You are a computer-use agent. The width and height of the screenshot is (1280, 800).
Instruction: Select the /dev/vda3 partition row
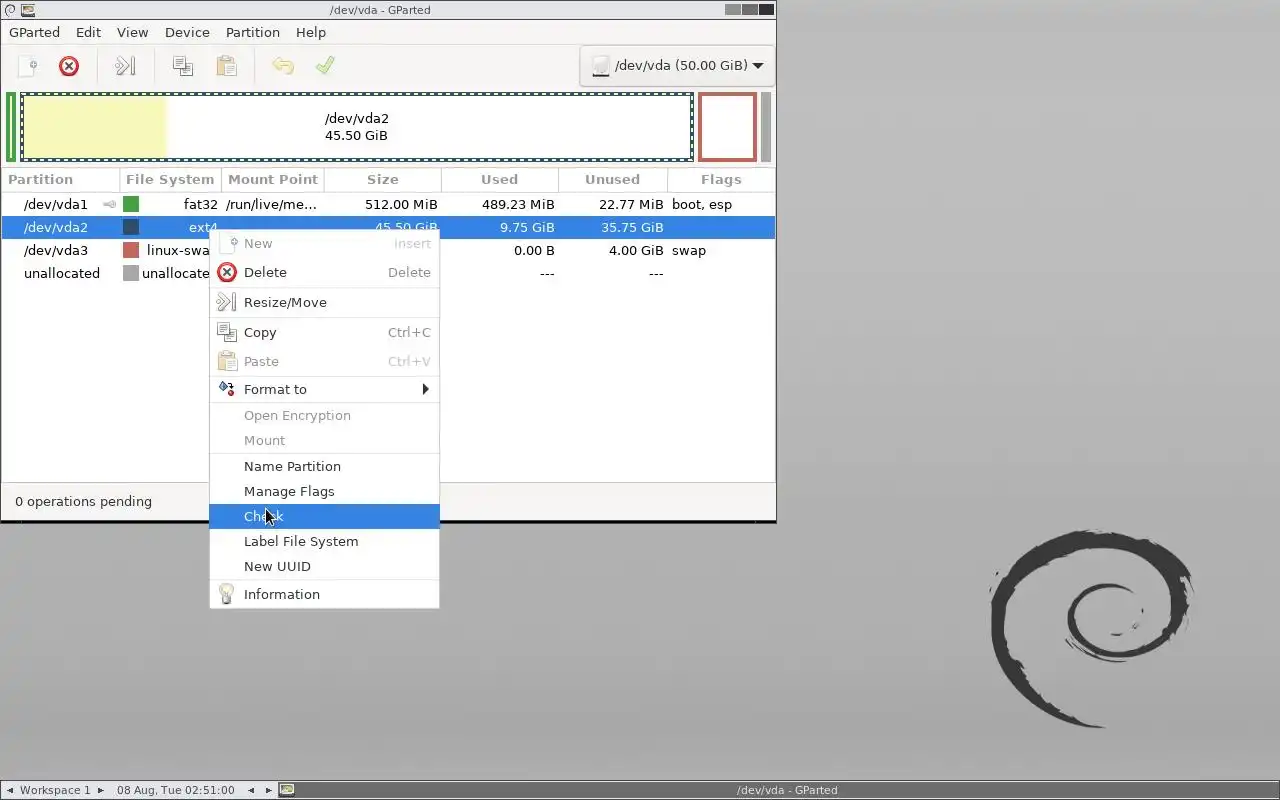[x=388, y=250]
